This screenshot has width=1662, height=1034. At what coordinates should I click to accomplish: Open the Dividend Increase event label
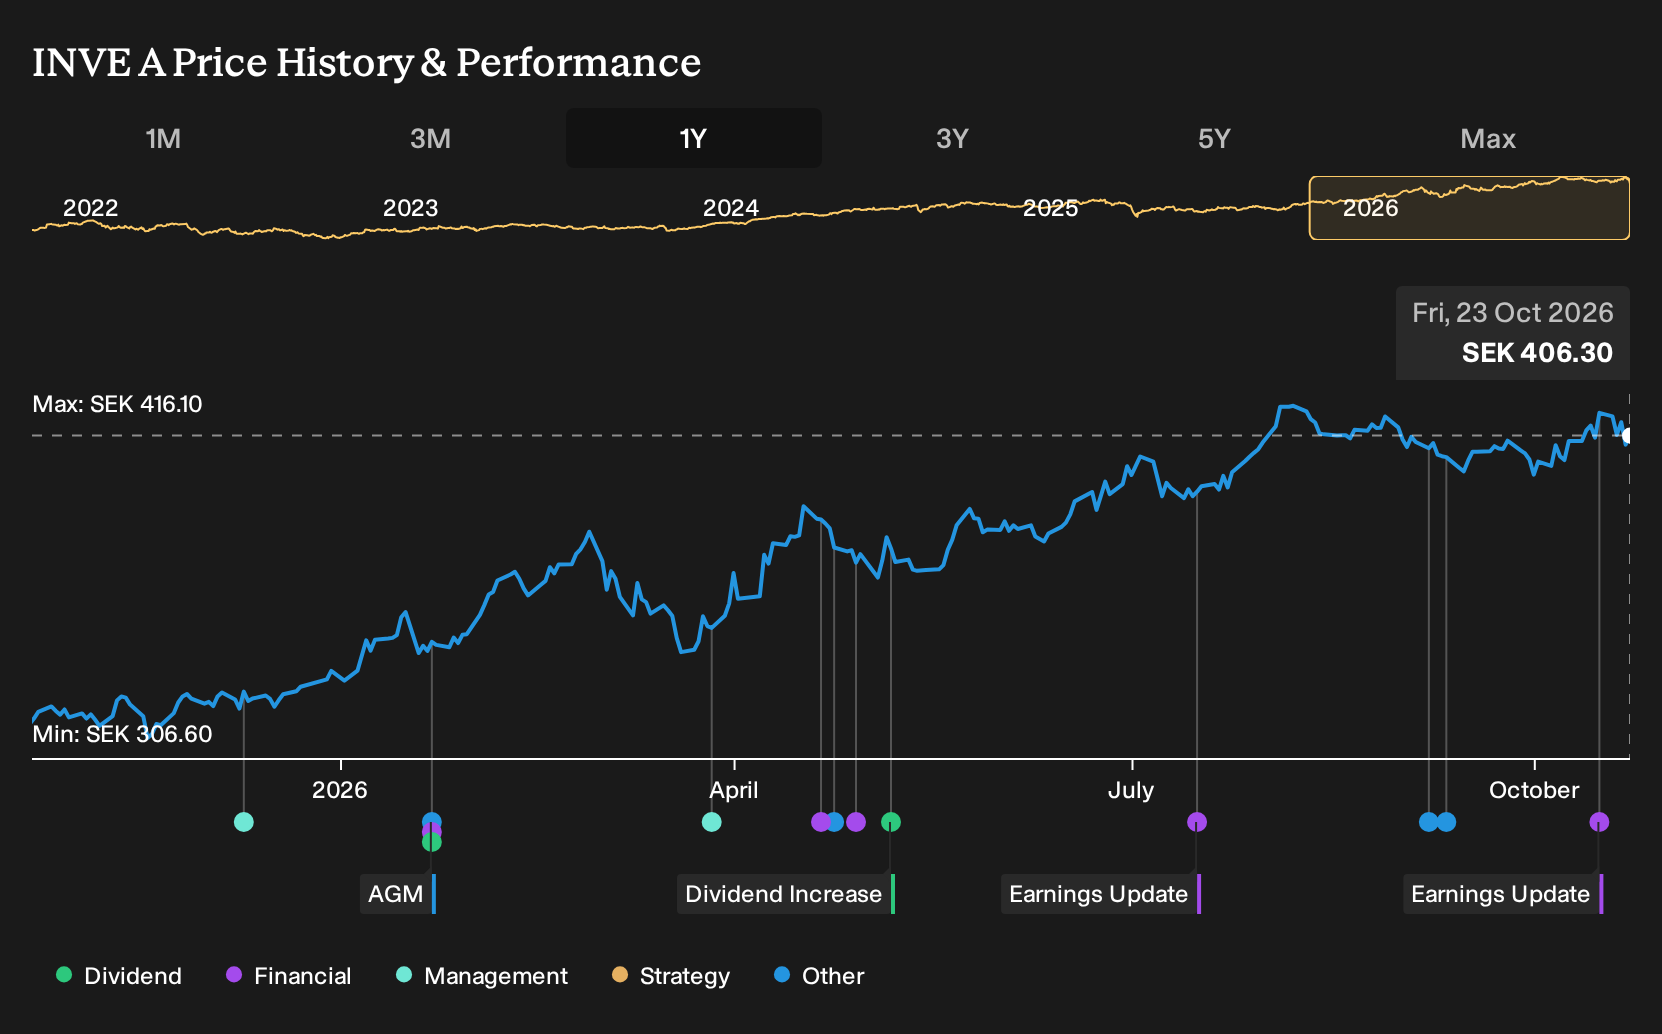pyautogui.click(x=786, y=894)
